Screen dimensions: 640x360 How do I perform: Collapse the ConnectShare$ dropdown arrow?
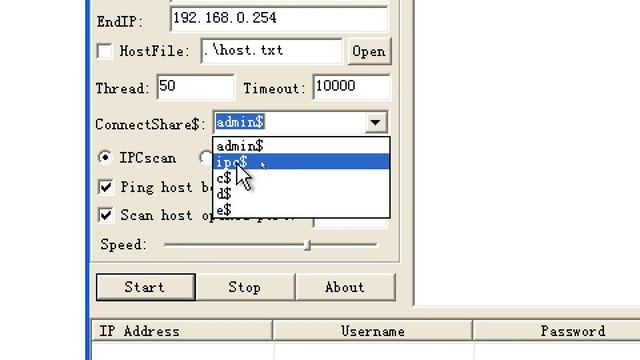[x=376, y=122]
